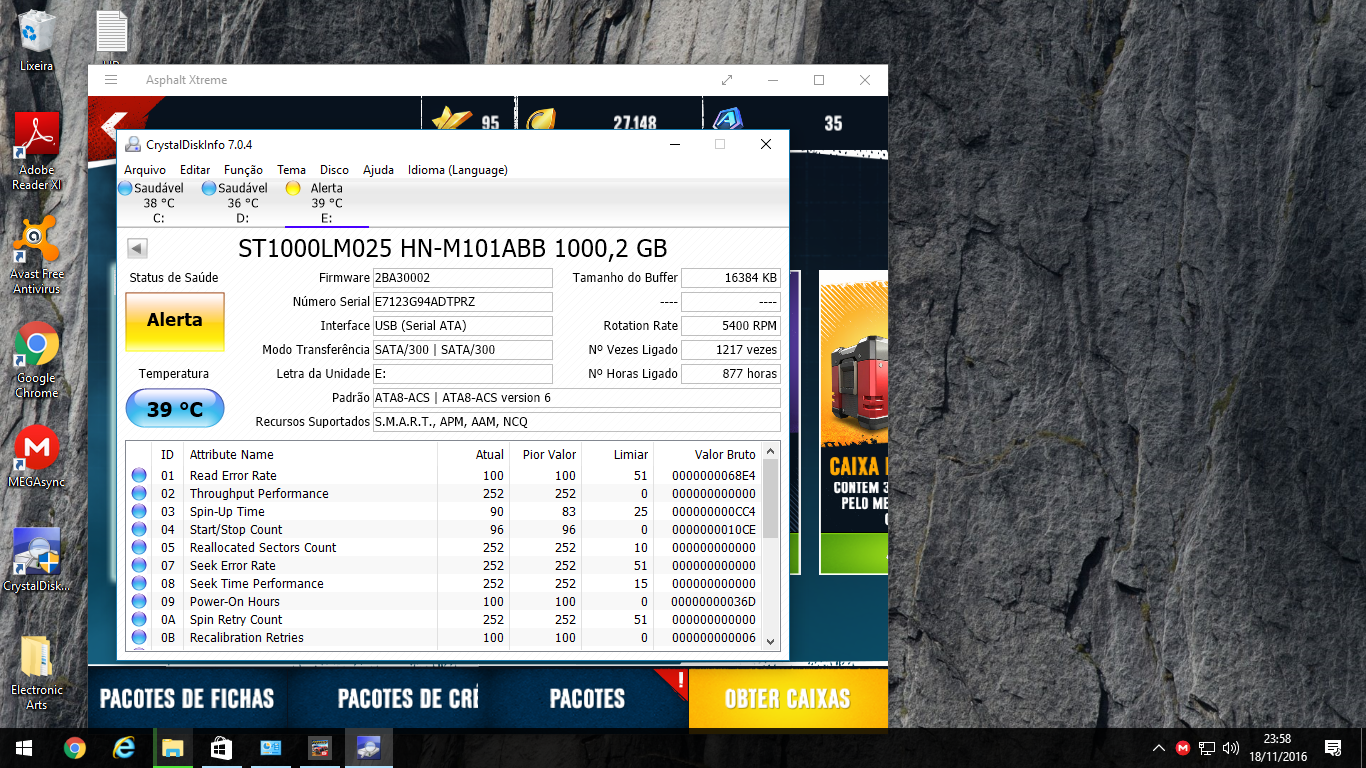Click the CrystalDiskInfo taskbar icon
The image size is (1366, 768).
(368, 748)
